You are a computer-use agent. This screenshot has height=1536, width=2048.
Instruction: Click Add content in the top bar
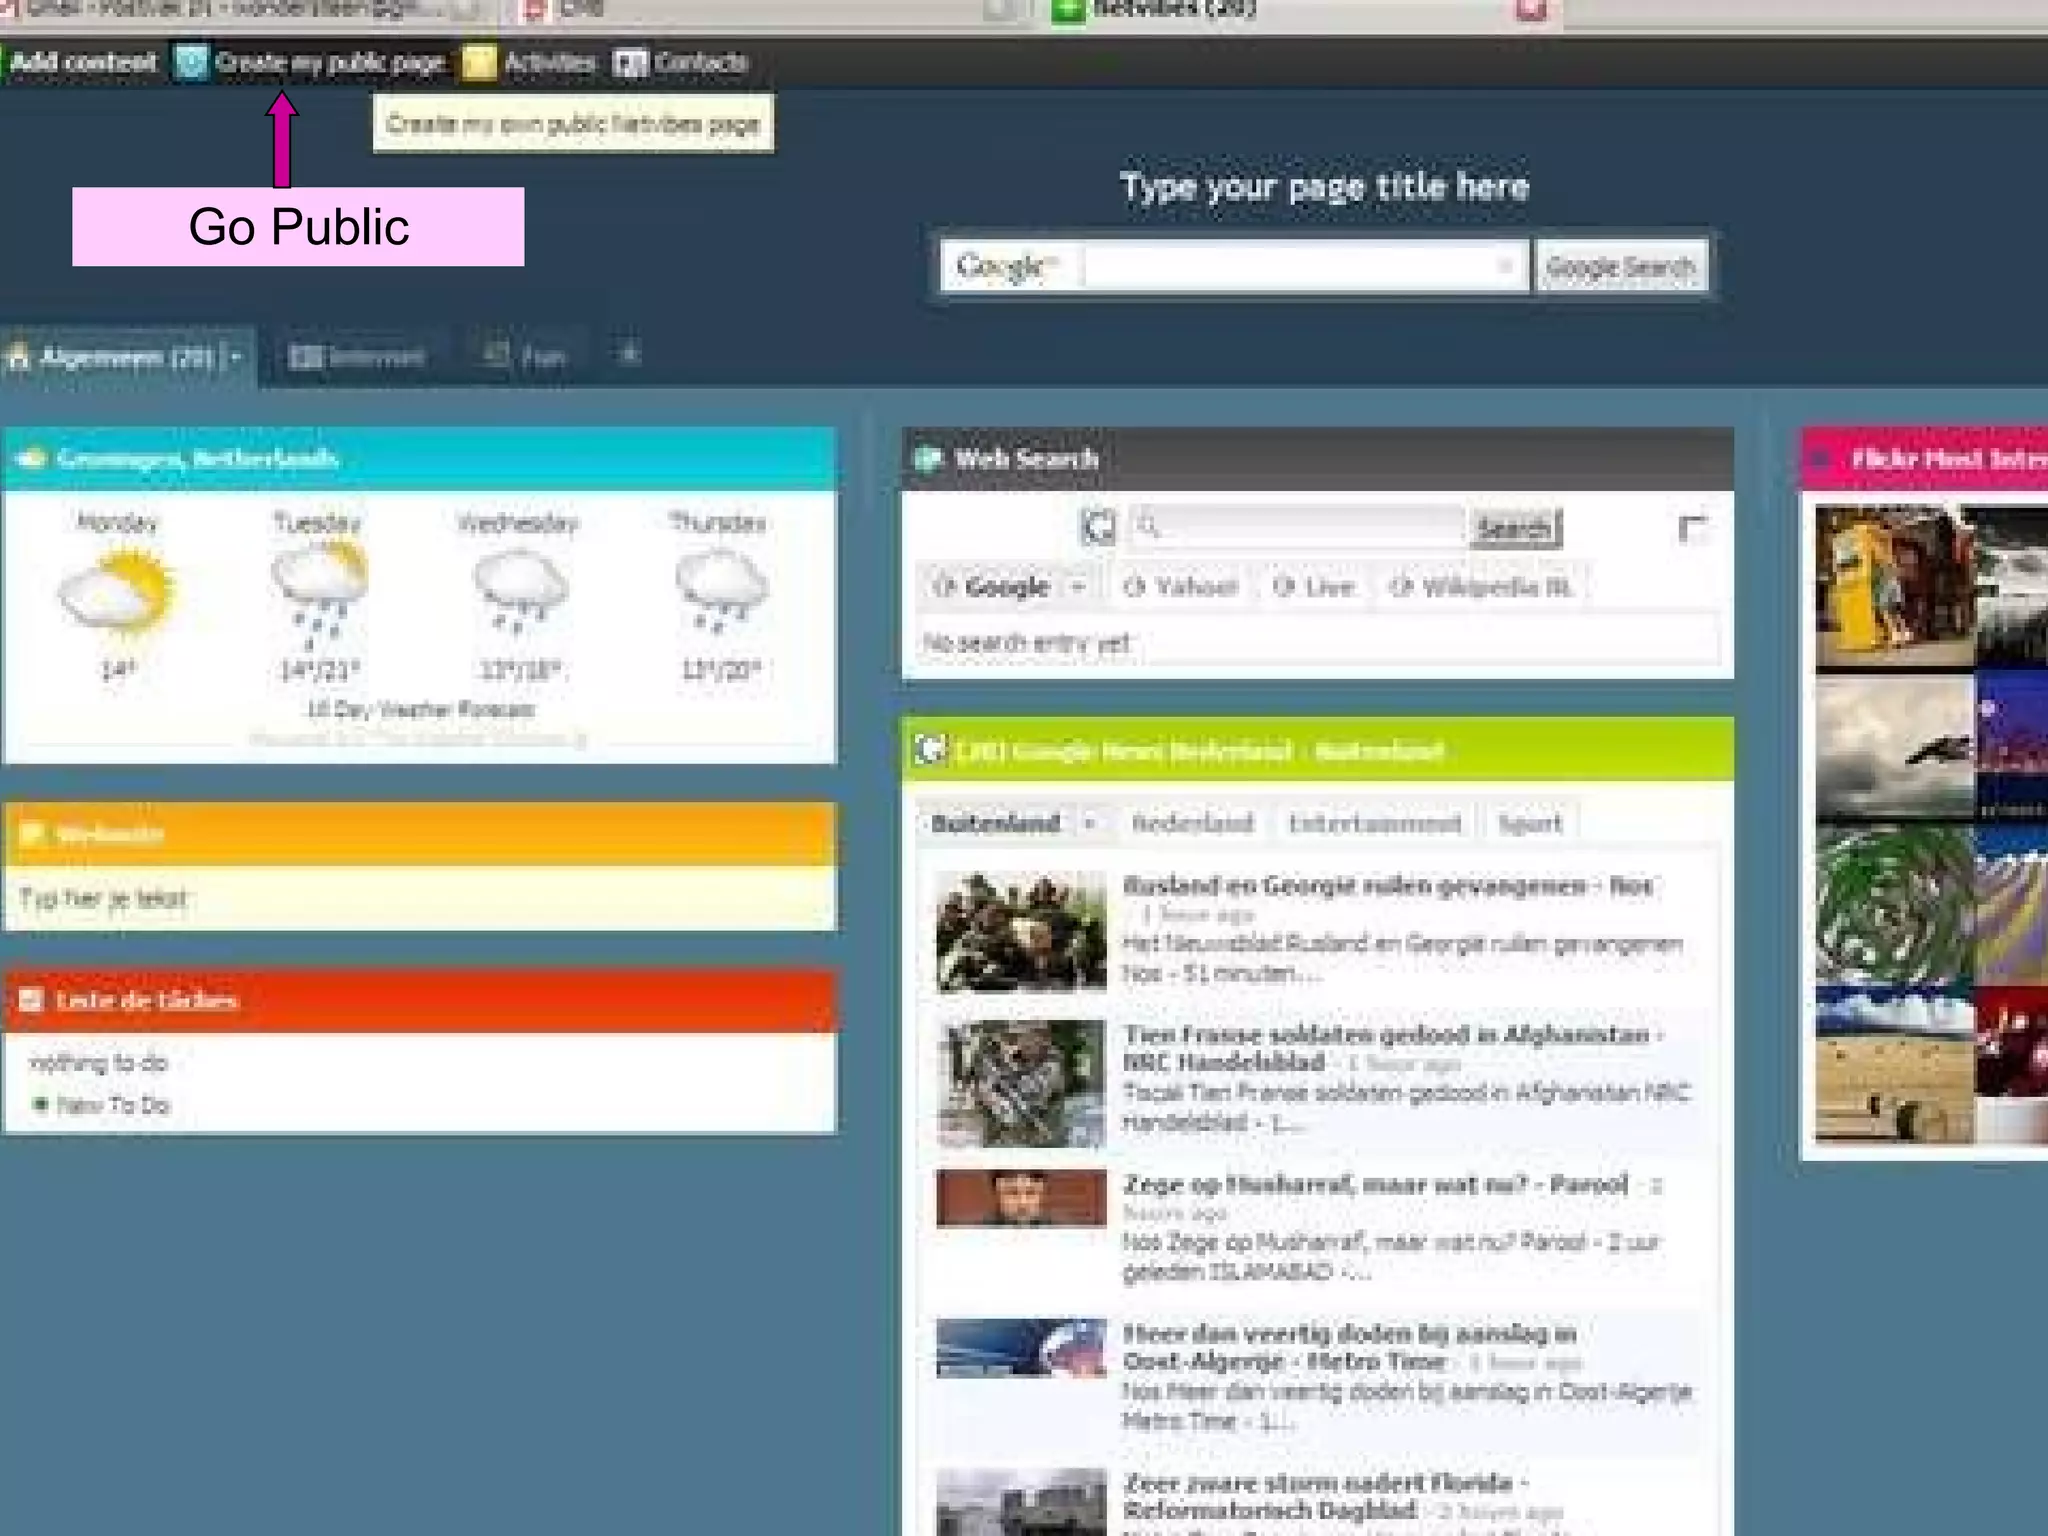pyautogui.click(x=84, y=62)
